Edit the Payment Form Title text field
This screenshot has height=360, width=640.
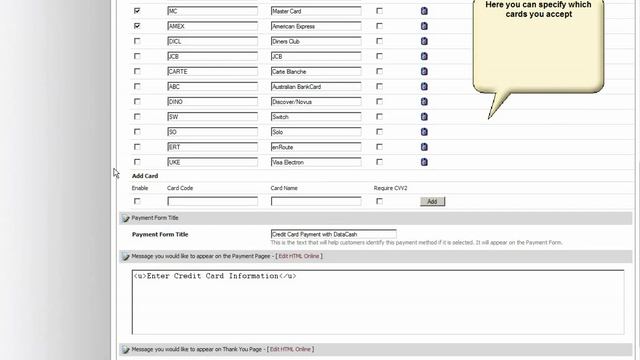point(333,234)
